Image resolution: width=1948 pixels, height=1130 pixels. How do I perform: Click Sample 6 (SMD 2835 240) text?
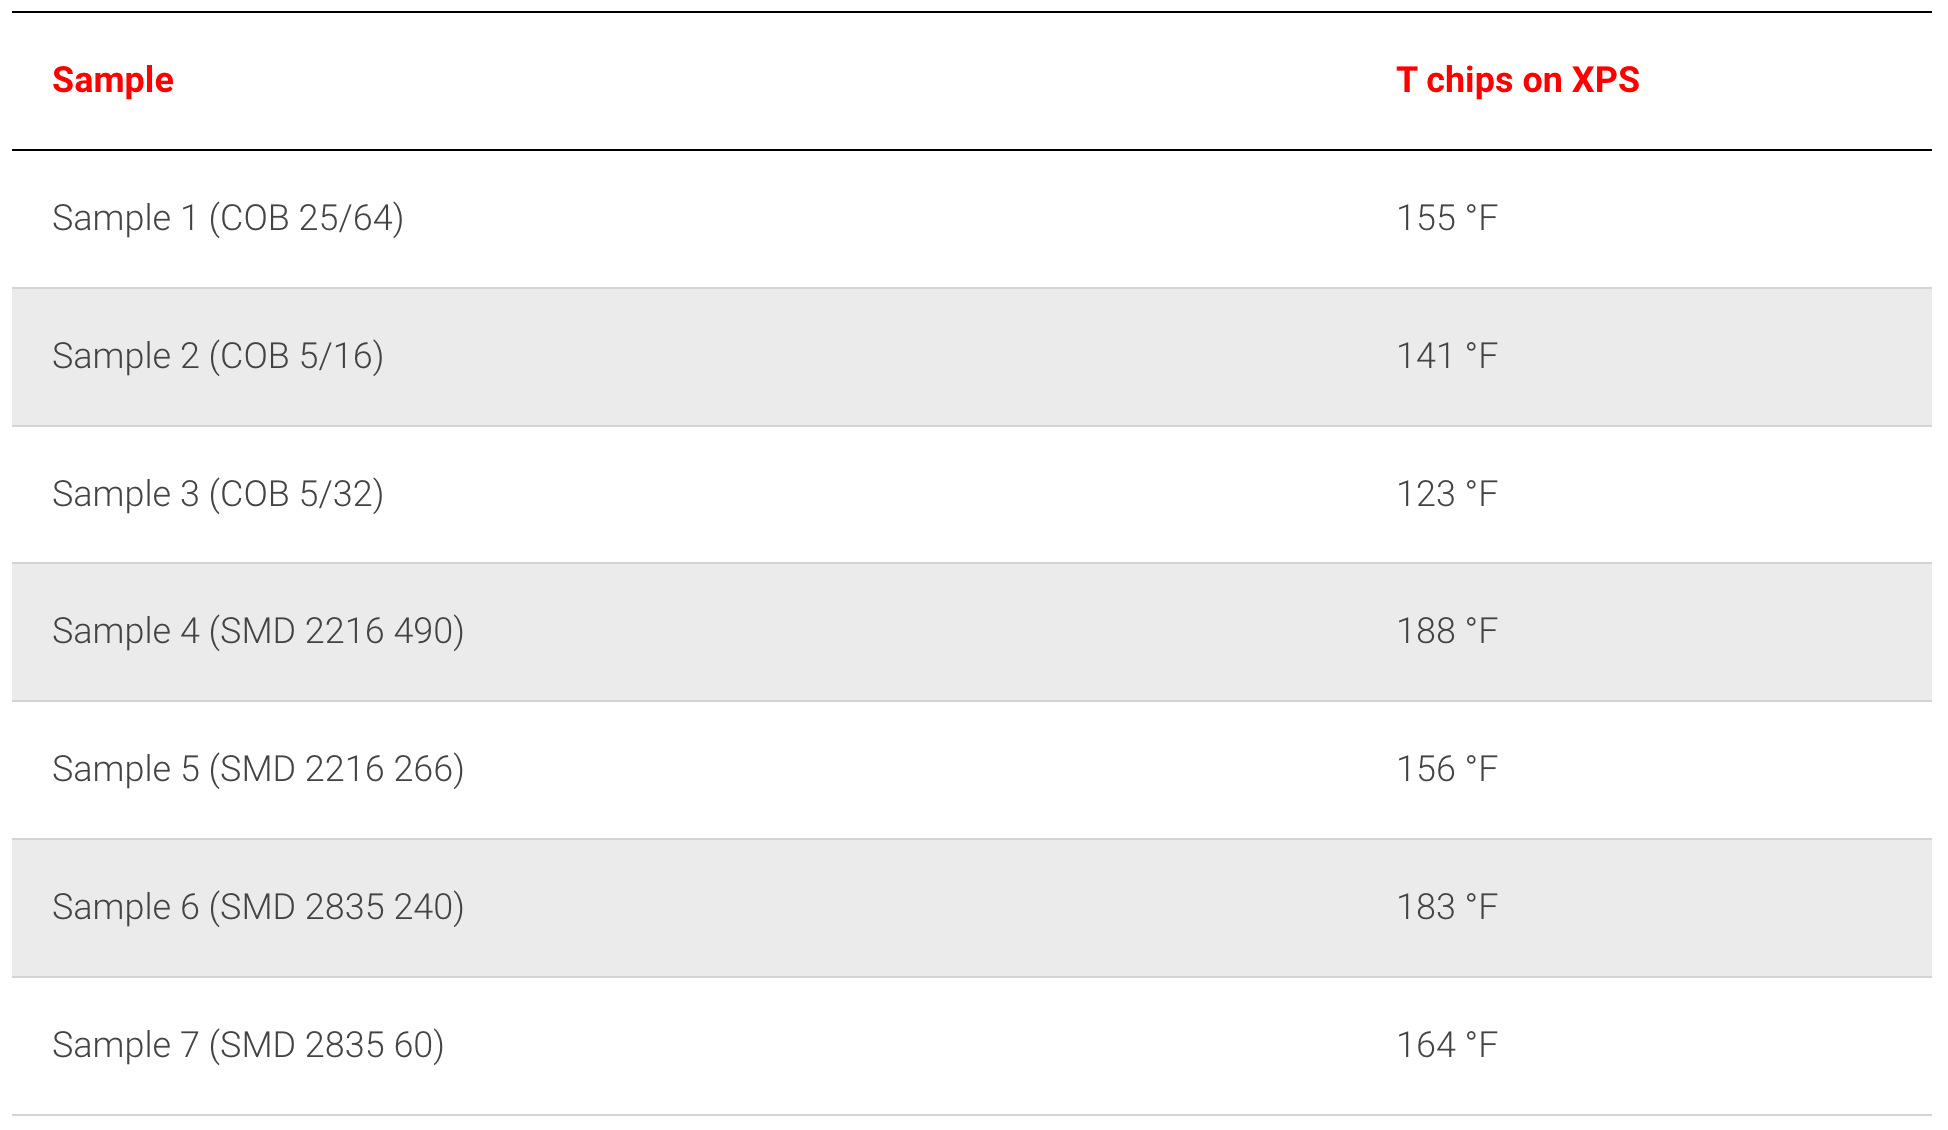pyautogui.click(x=258, y=907)
